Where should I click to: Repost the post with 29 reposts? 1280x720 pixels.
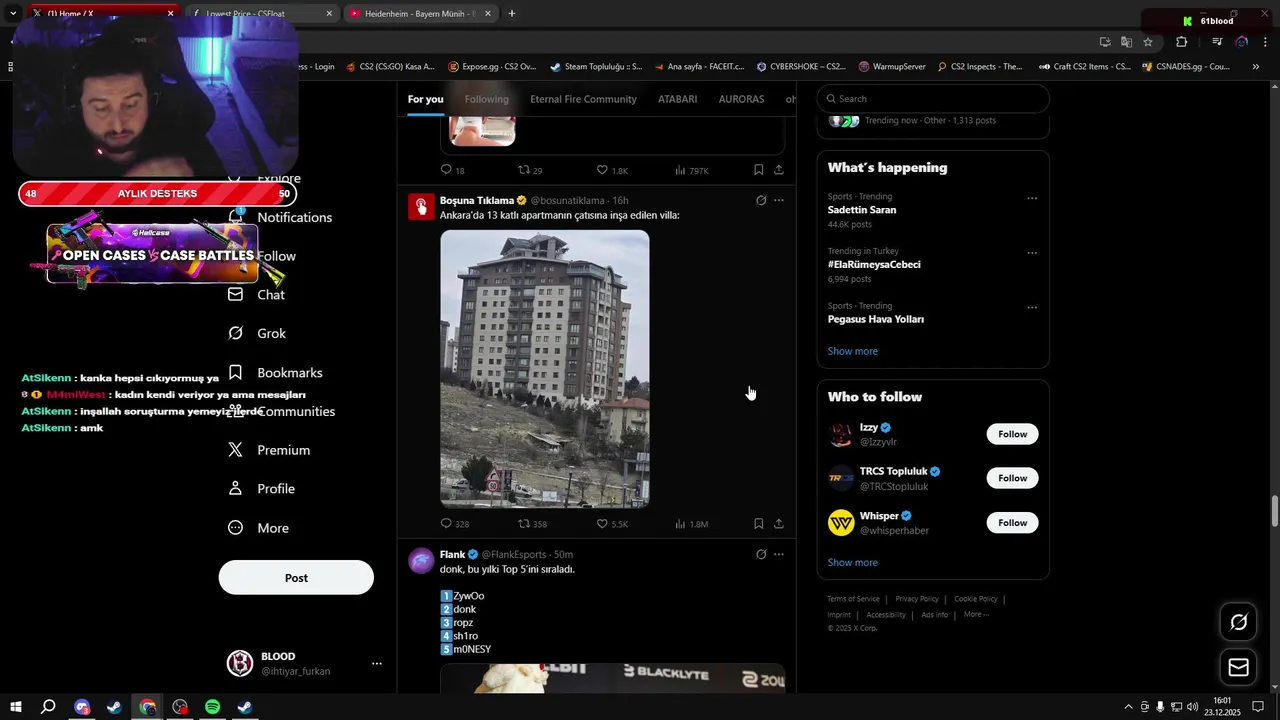click(530, 170)
